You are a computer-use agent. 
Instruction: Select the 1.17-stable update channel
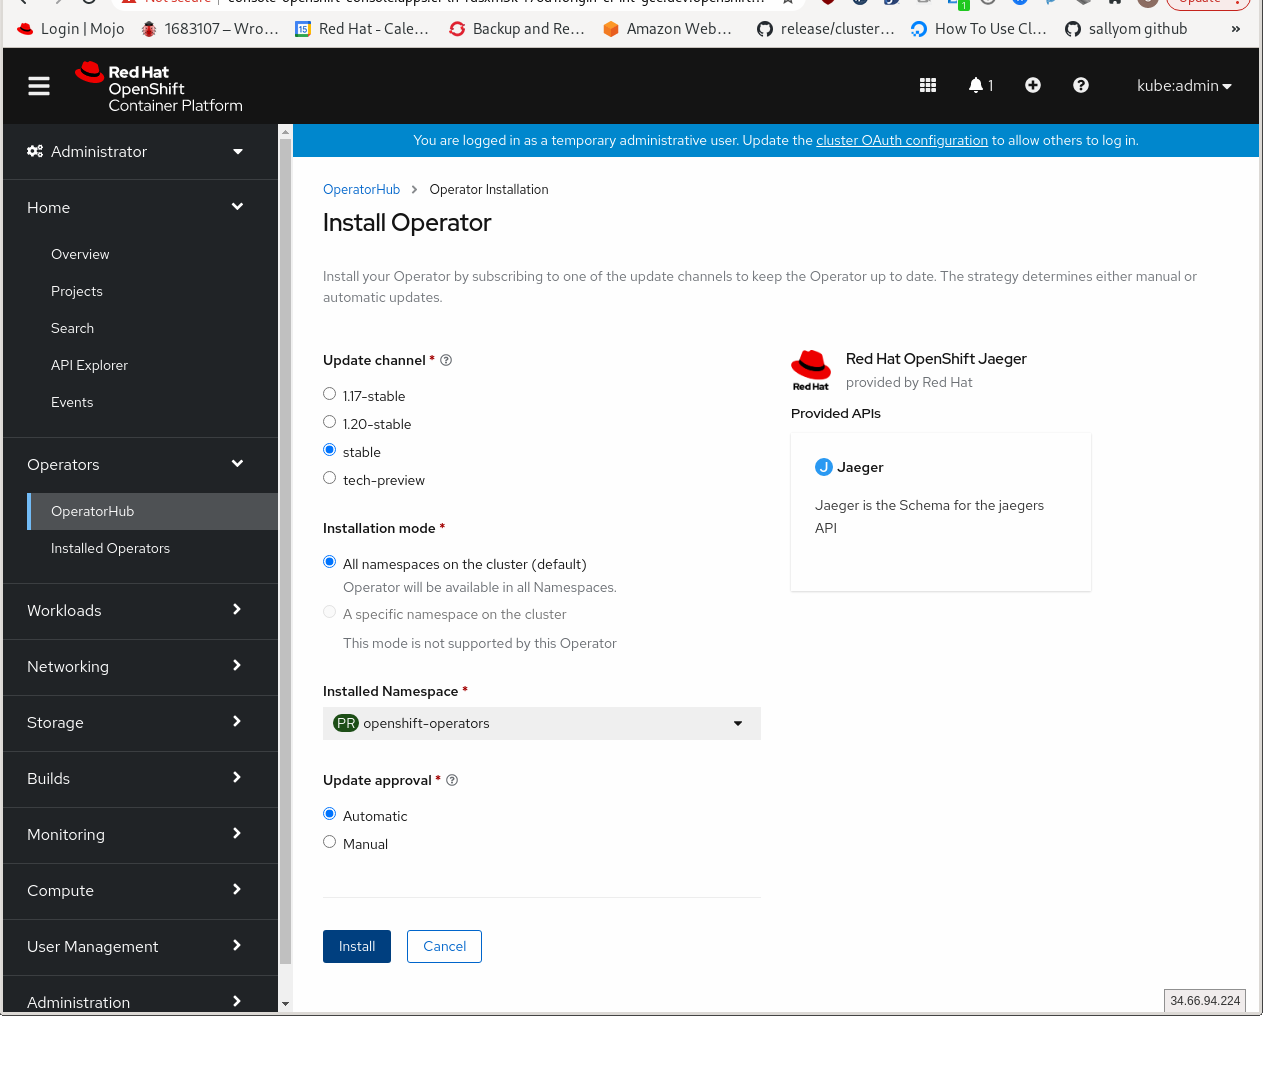330,394
